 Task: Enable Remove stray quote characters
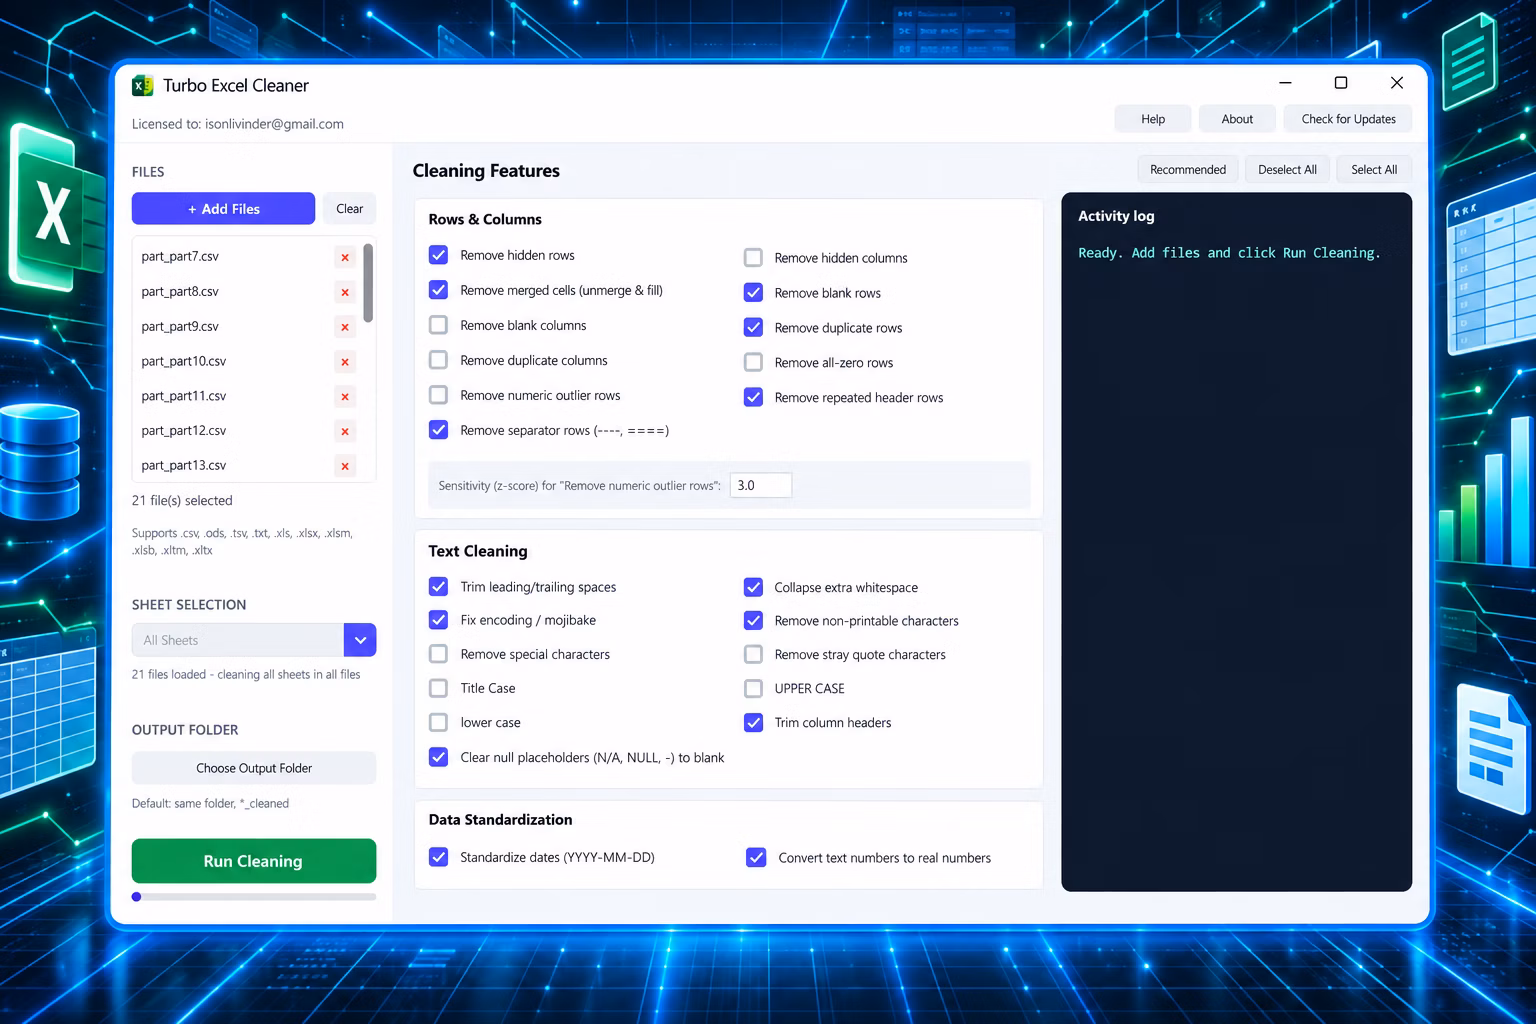pos(753,655)
